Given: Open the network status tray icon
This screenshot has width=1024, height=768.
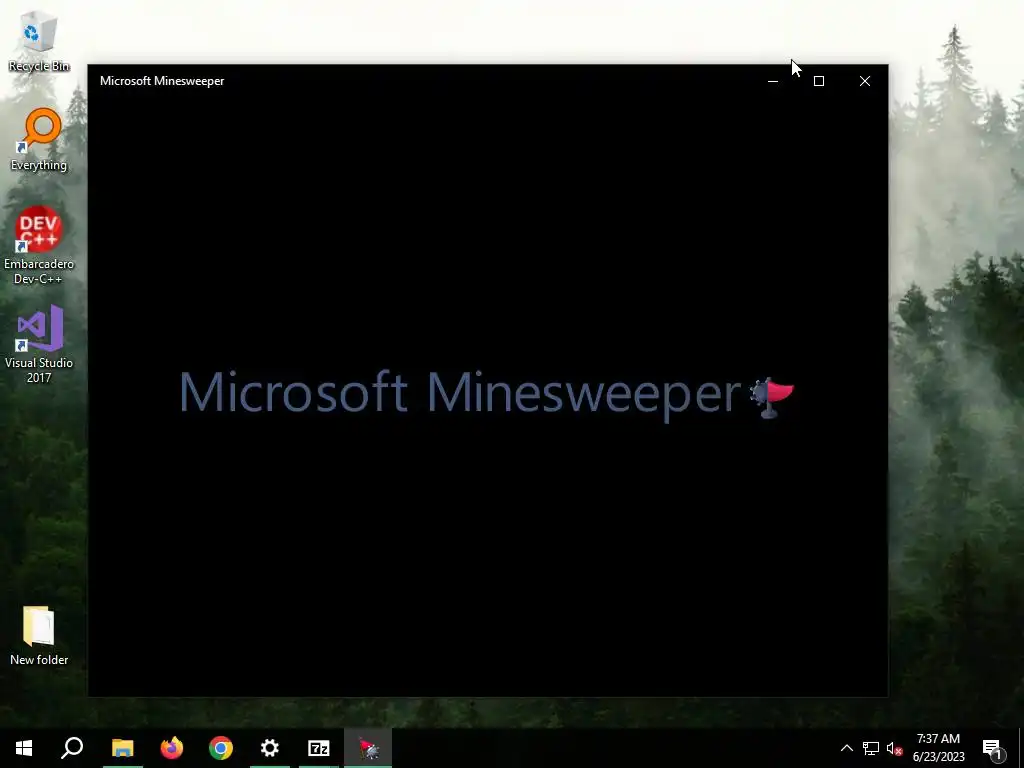Looking at the screenshot, I should coord(871,748).
